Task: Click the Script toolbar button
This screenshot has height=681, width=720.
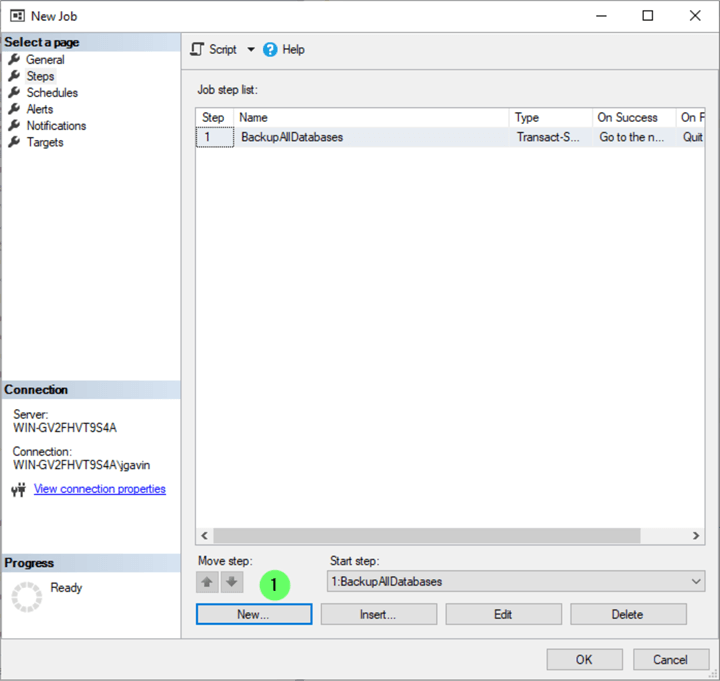Action: [214, 50]
